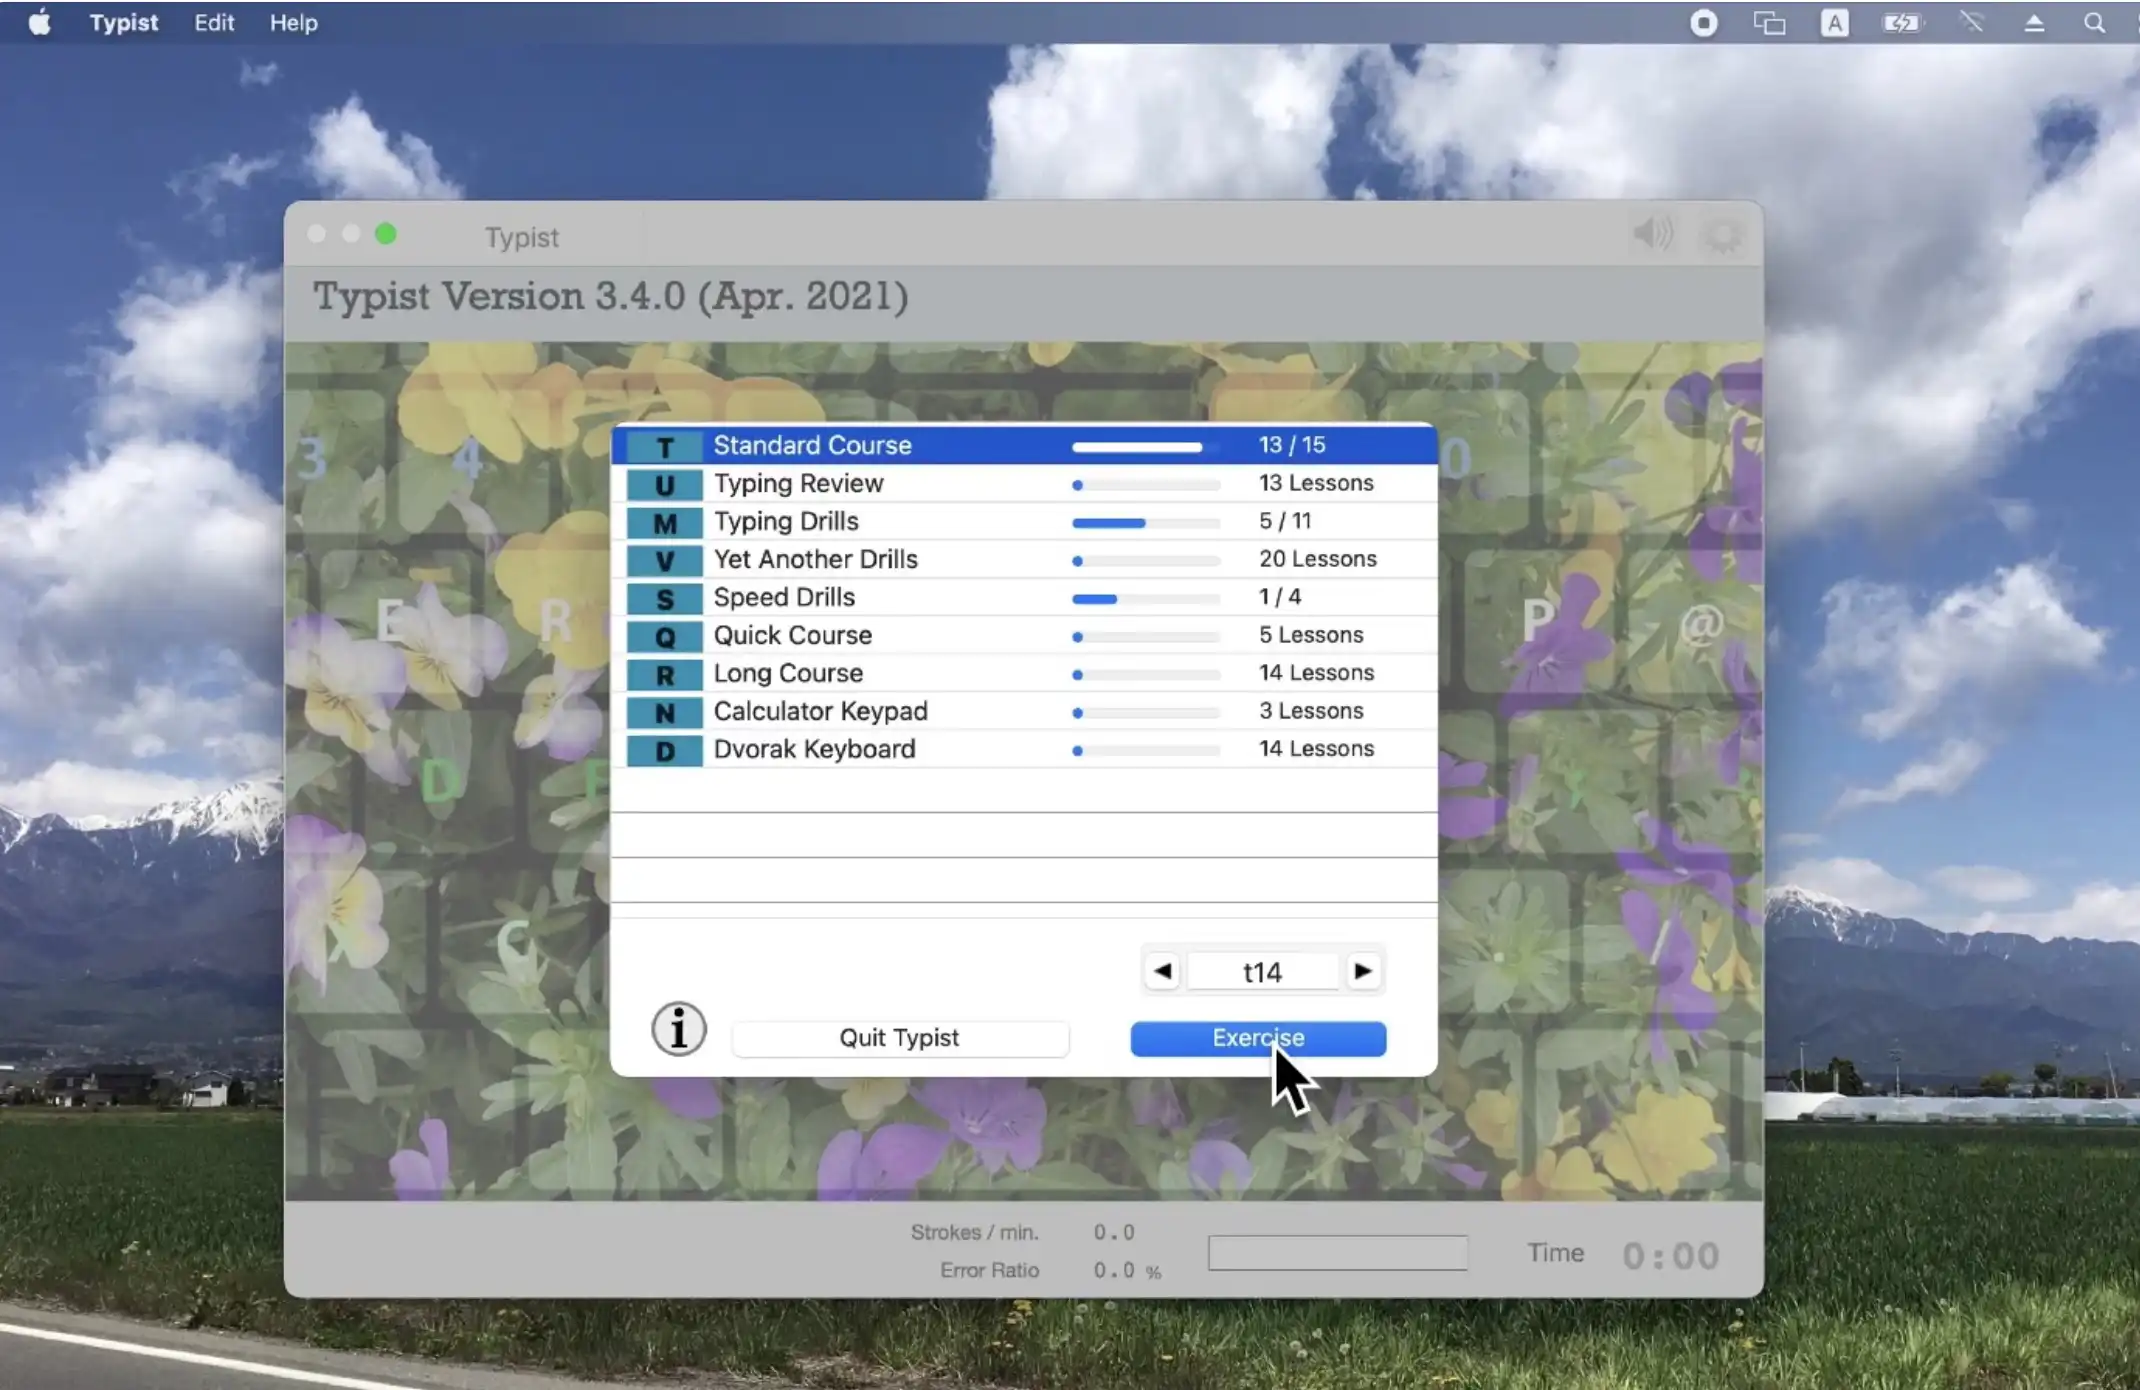Viewport: 2140px width, 1390px height.
Task: Select the M key icon for Typing Drills
Action: coord(664,522)
